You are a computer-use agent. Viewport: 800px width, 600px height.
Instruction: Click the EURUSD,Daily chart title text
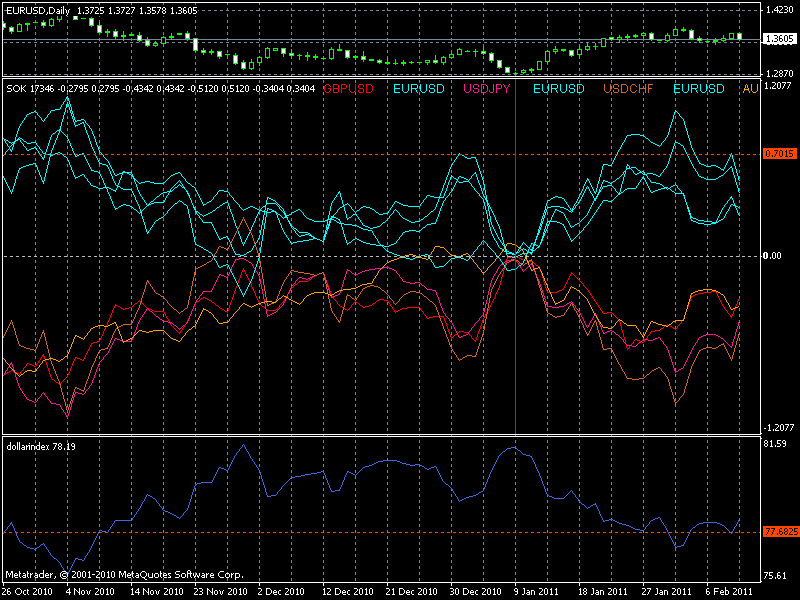point(38,10)
